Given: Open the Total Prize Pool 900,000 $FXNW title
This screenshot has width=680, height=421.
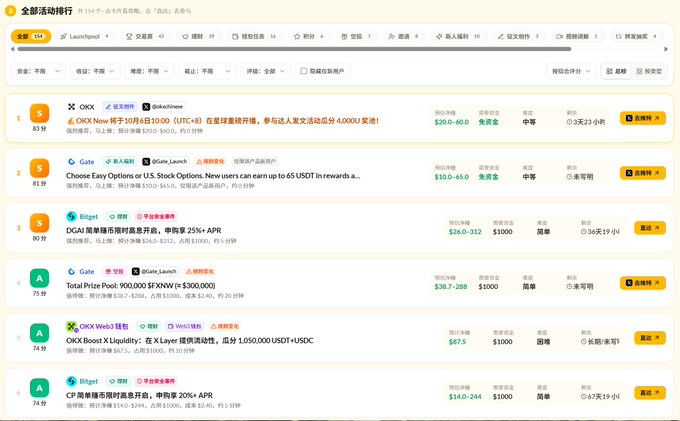Looking at the screenshot, I should [141, 286].
